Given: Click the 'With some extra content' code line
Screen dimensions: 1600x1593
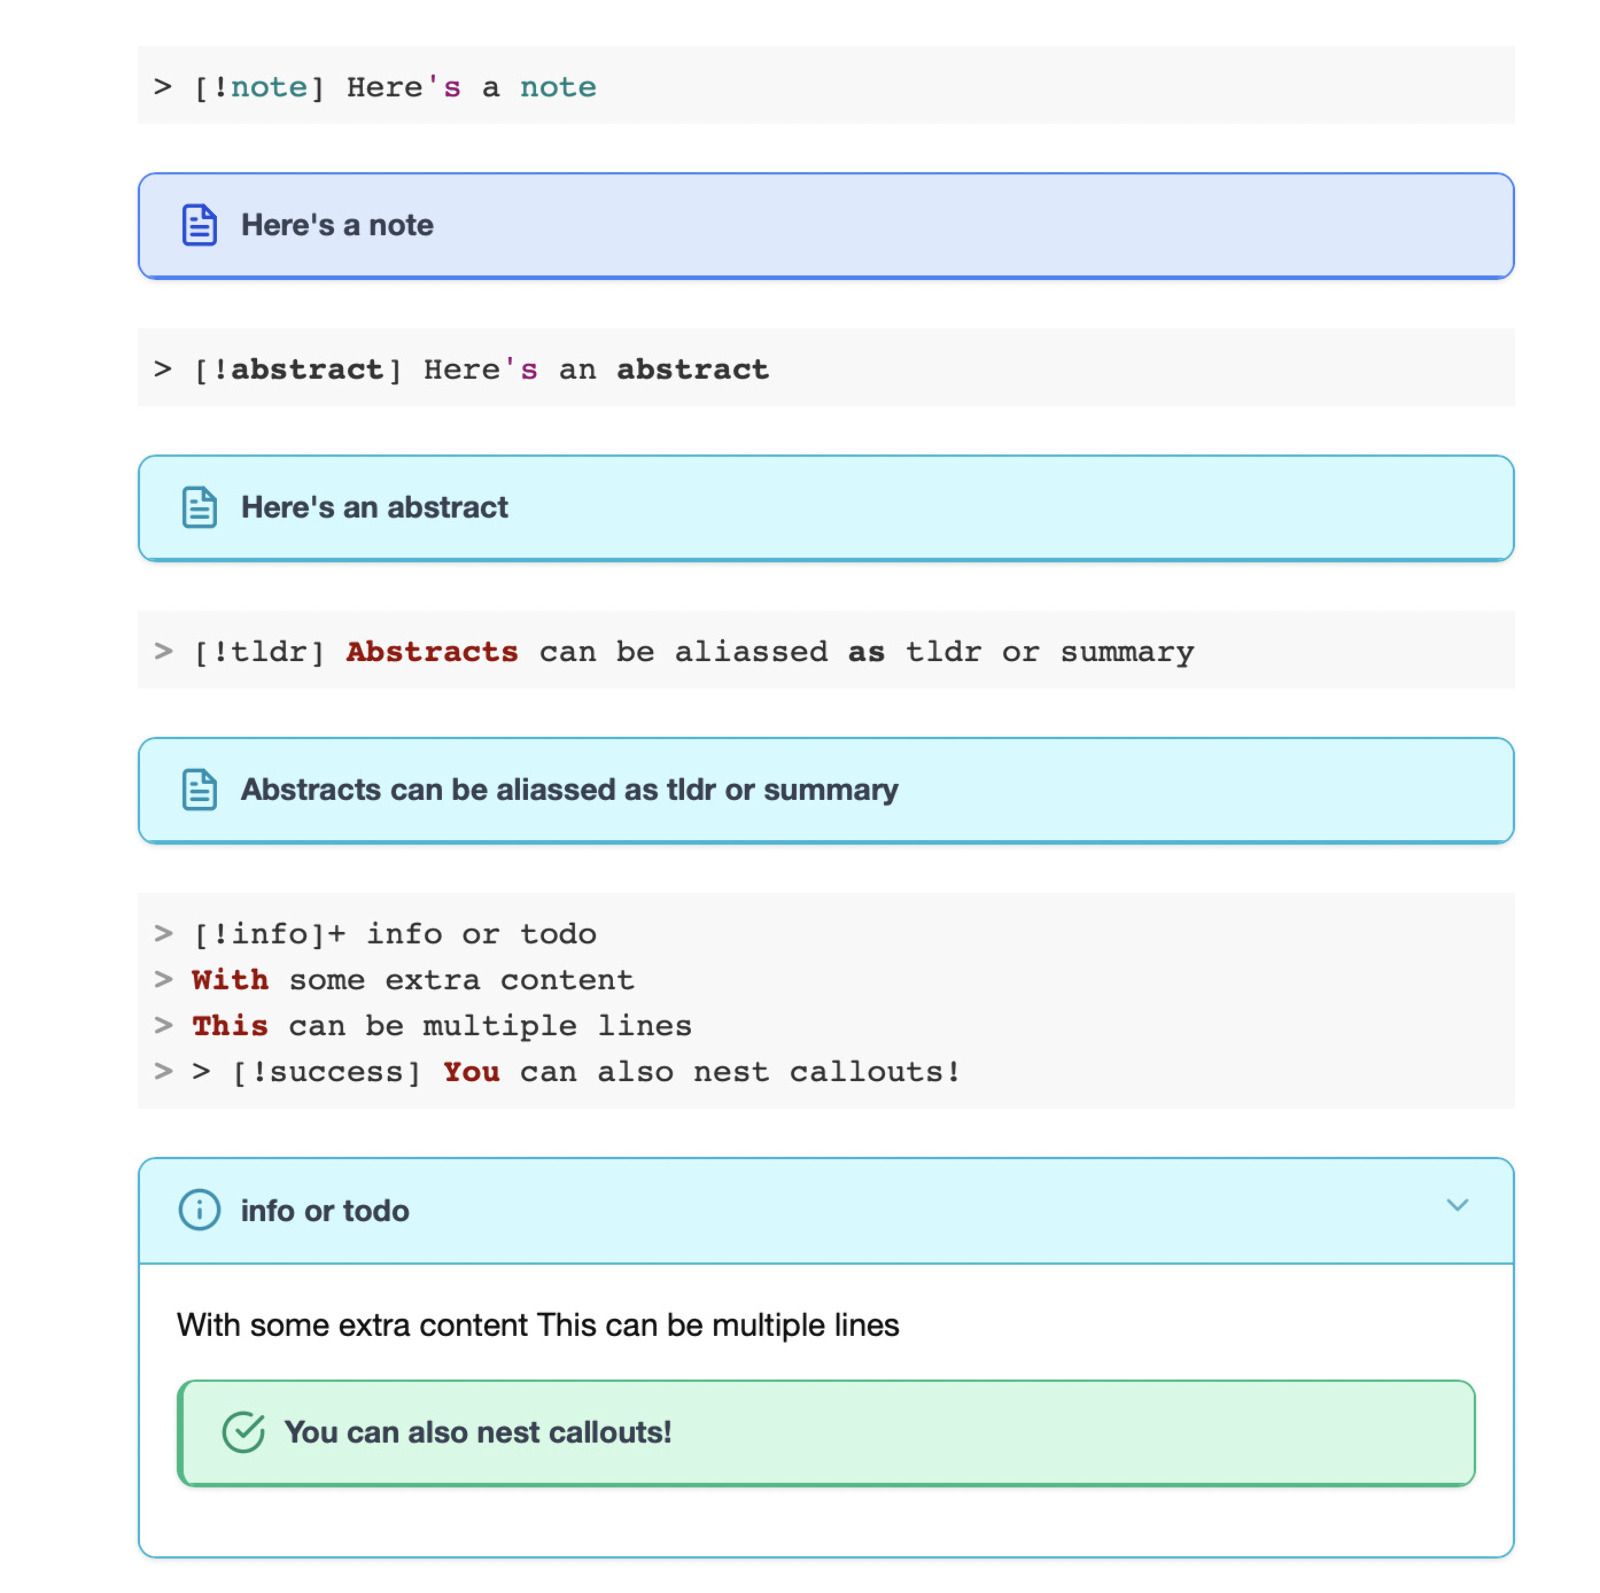Looking at the screenshot, I should [412, 980].
